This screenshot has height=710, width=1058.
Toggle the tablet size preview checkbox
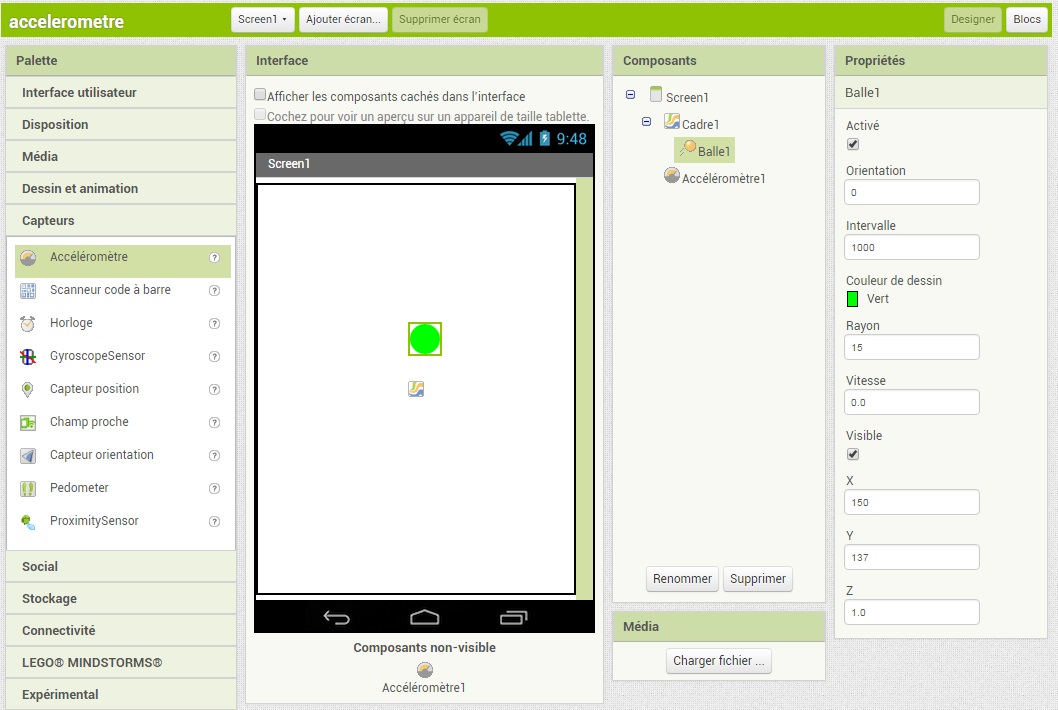[260, 114]
